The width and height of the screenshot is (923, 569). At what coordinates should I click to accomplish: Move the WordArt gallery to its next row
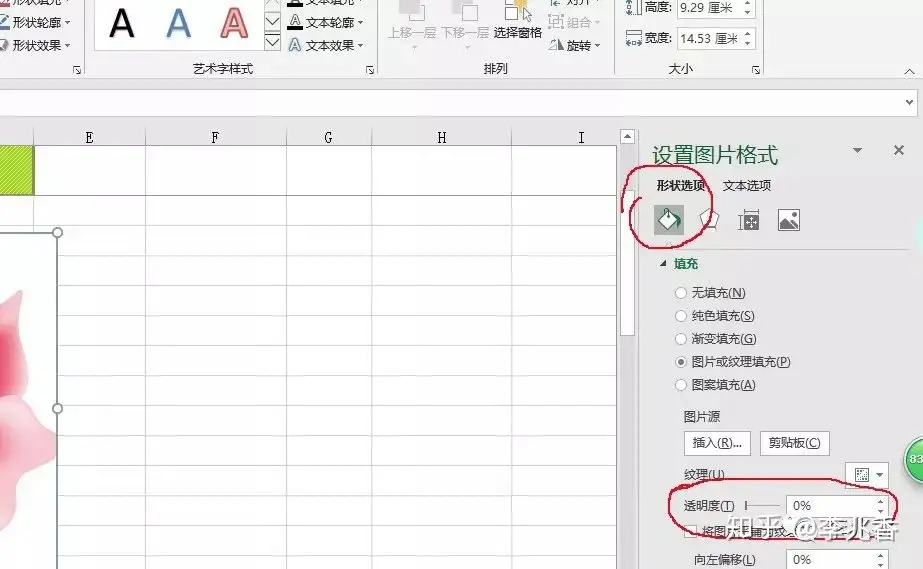pos(272,22)
